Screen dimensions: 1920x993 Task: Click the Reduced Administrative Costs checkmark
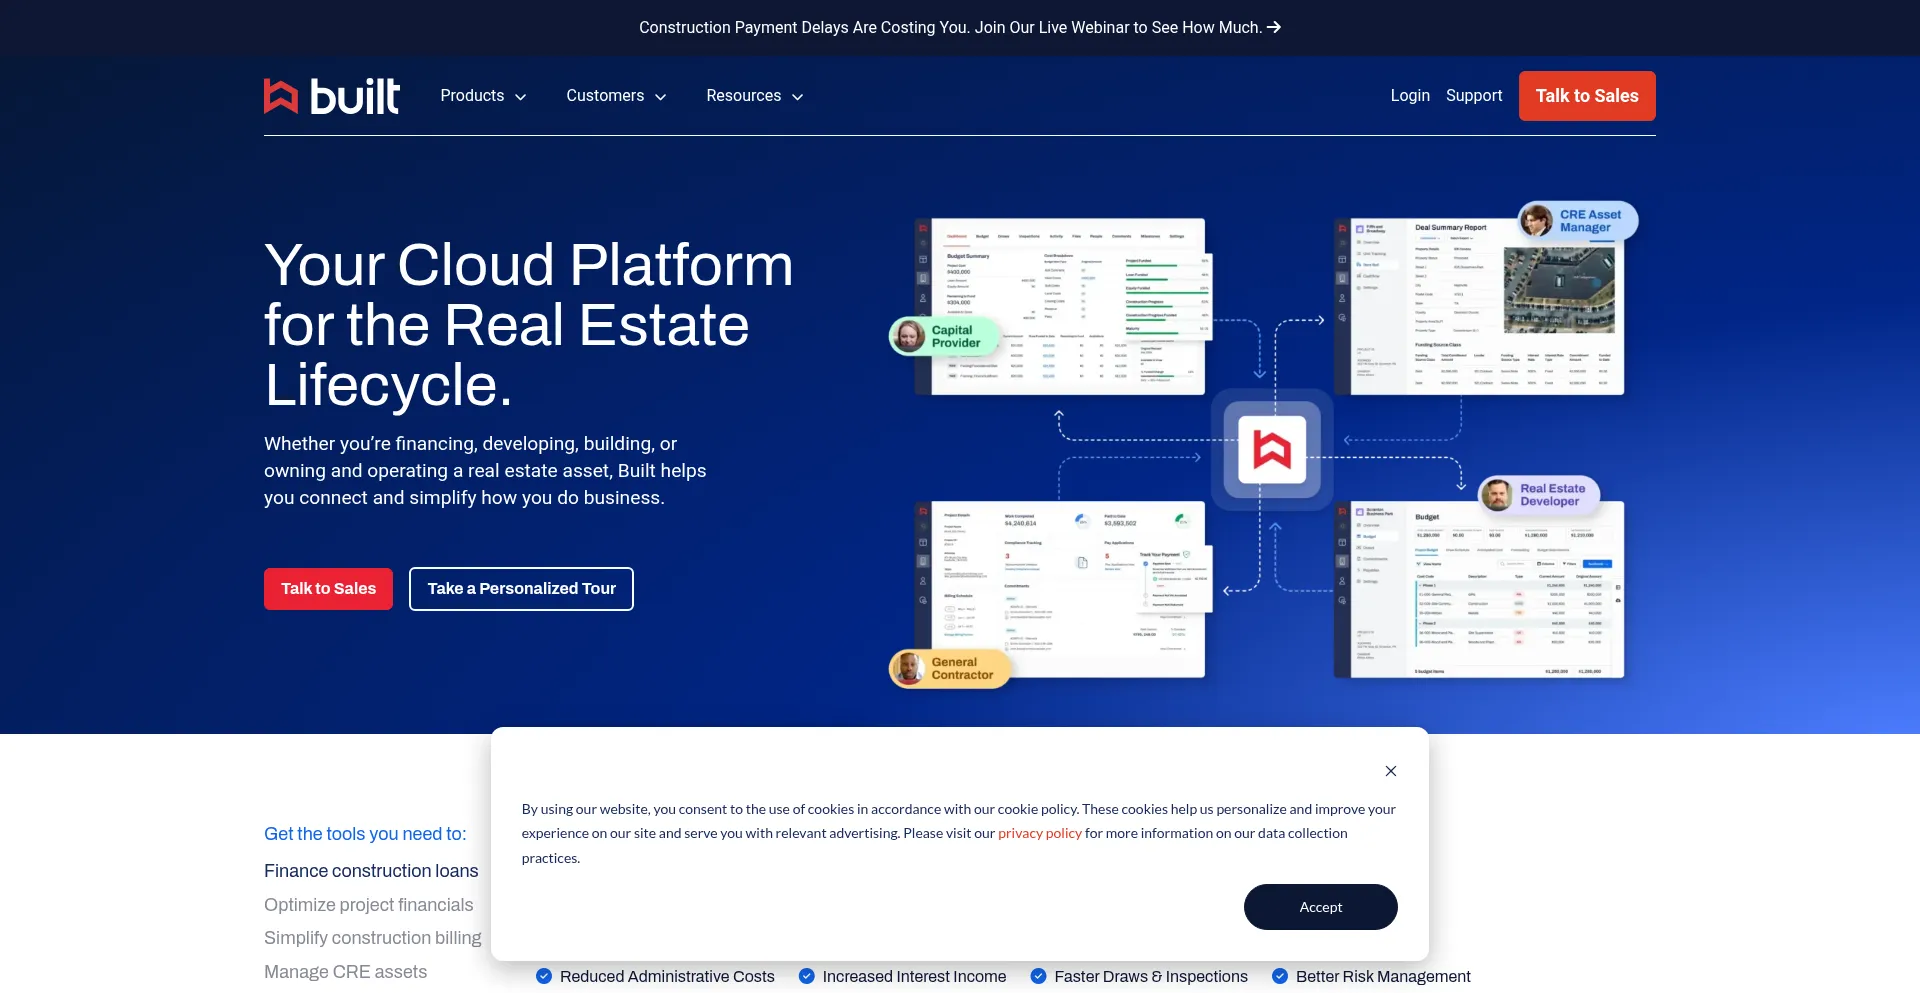click(x=544, y=976)
